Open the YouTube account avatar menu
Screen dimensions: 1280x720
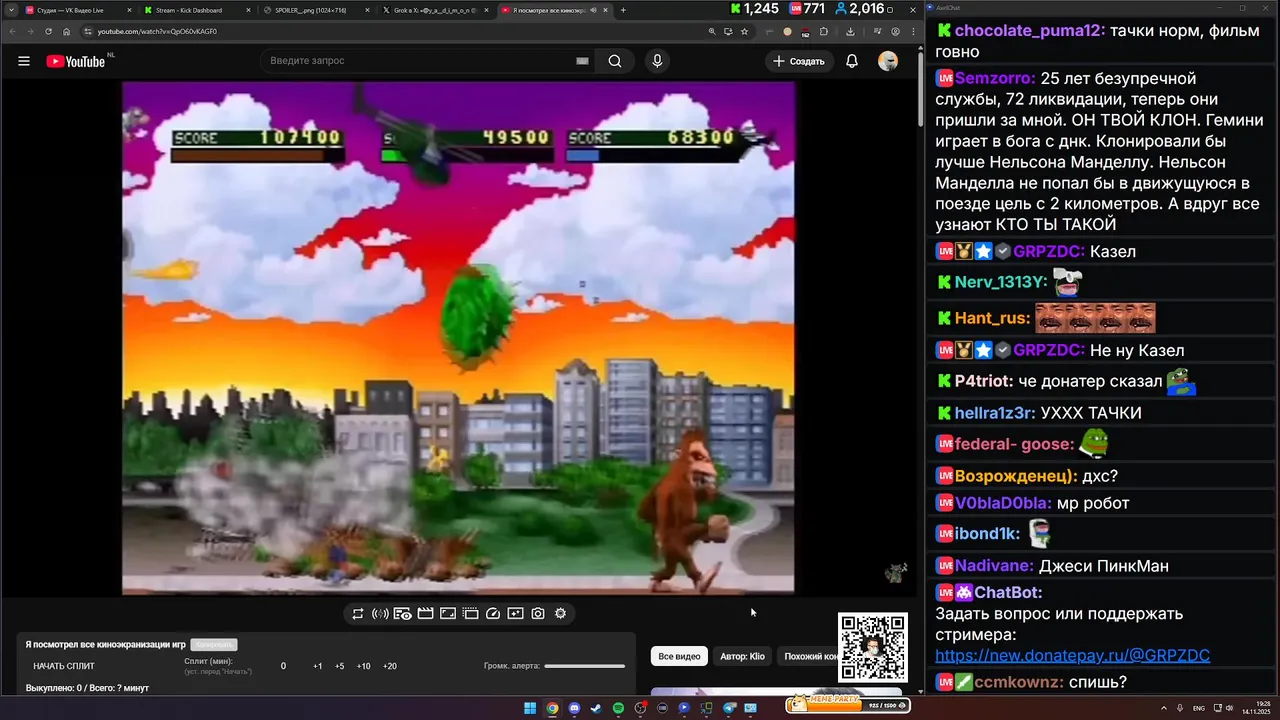point(888,61)
